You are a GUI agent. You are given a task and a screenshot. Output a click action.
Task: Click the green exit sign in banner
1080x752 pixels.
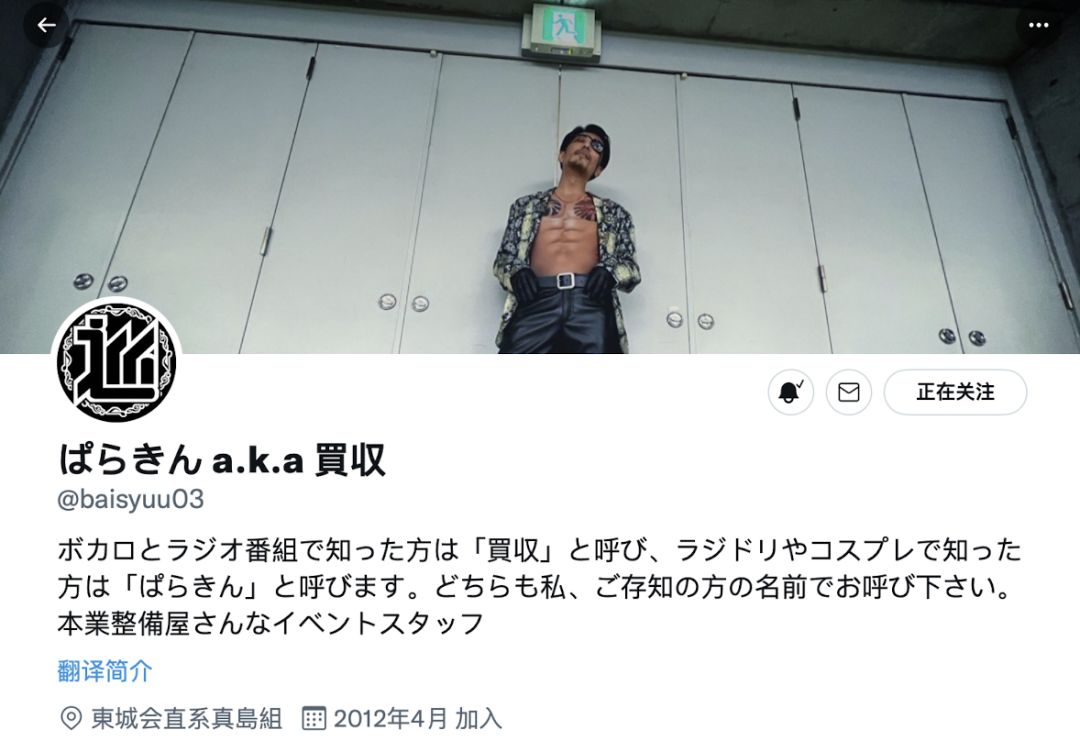coord(562,29)
